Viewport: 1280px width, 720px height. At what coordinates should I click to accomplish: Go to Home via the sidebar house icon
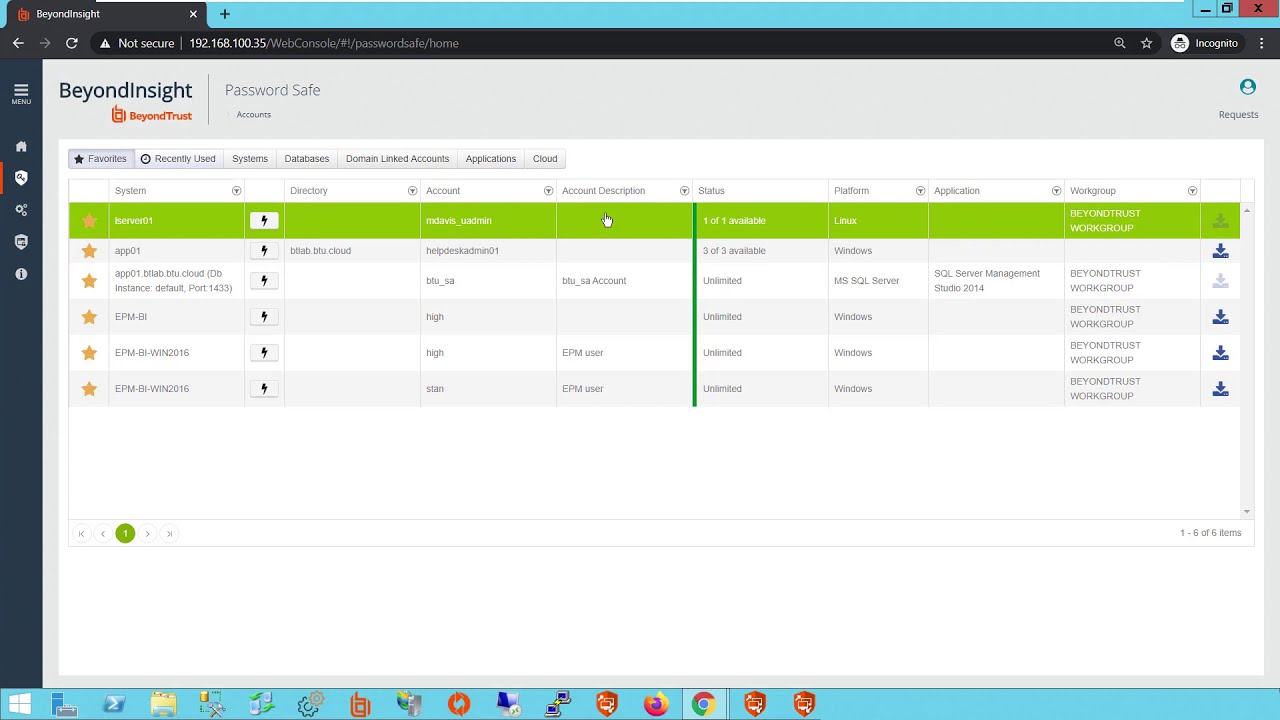pos(21,146)
